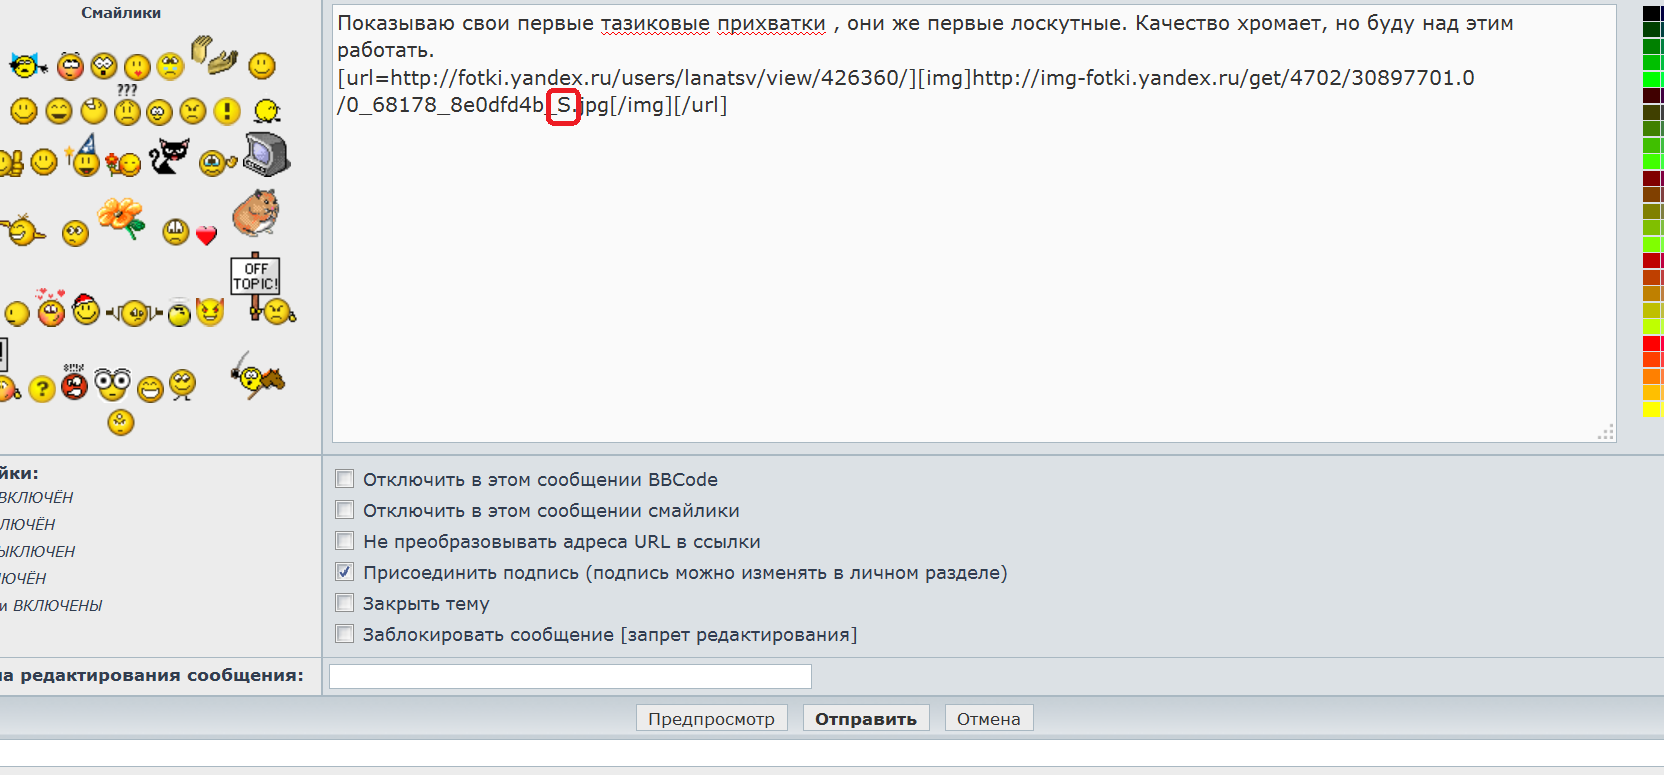Grab the message box resize handle
This screenshot has width=1664, height=775.
1606,432
